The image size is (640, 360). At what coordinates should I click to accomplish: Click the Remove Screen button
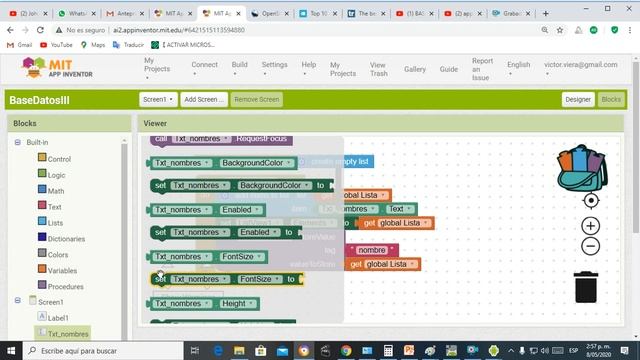[x=256, y=99]
